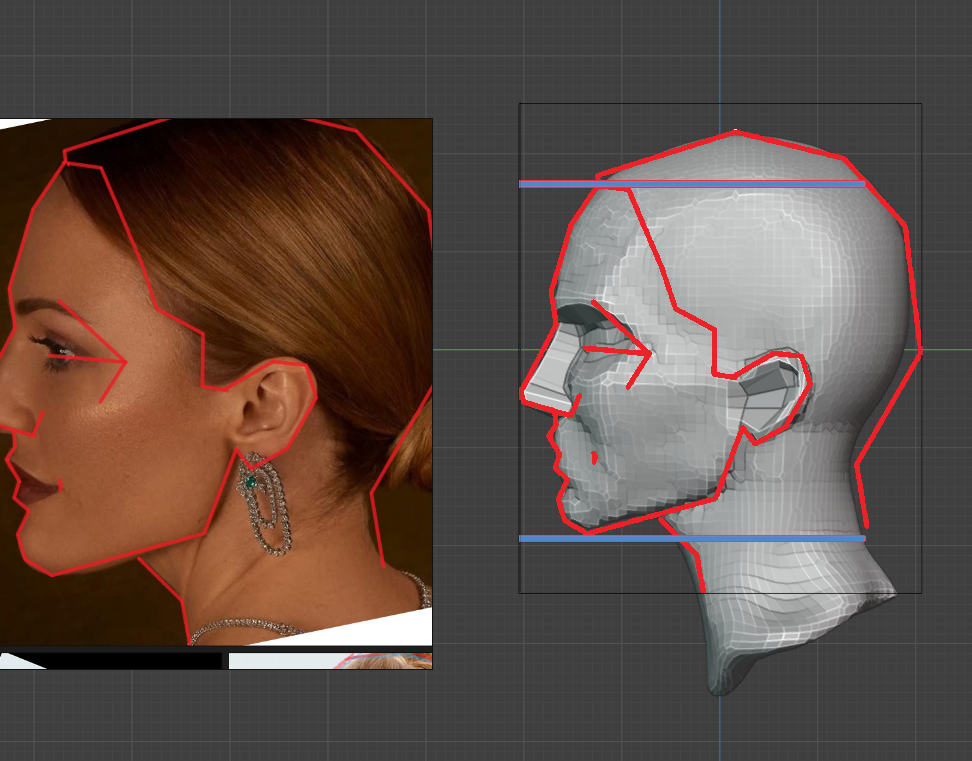Select the upper blue horizontal guide bar

(692, 184)
